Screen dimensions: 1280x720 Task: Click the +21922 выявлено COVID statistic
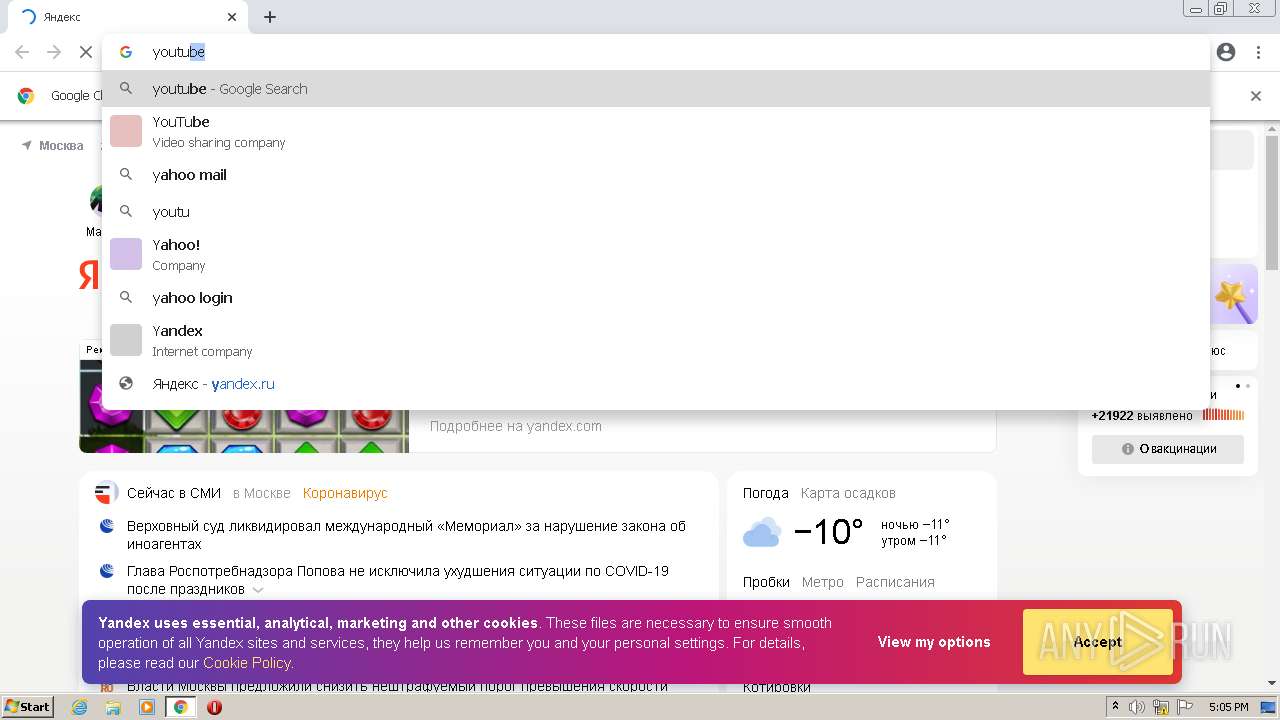click(1142, 415)
